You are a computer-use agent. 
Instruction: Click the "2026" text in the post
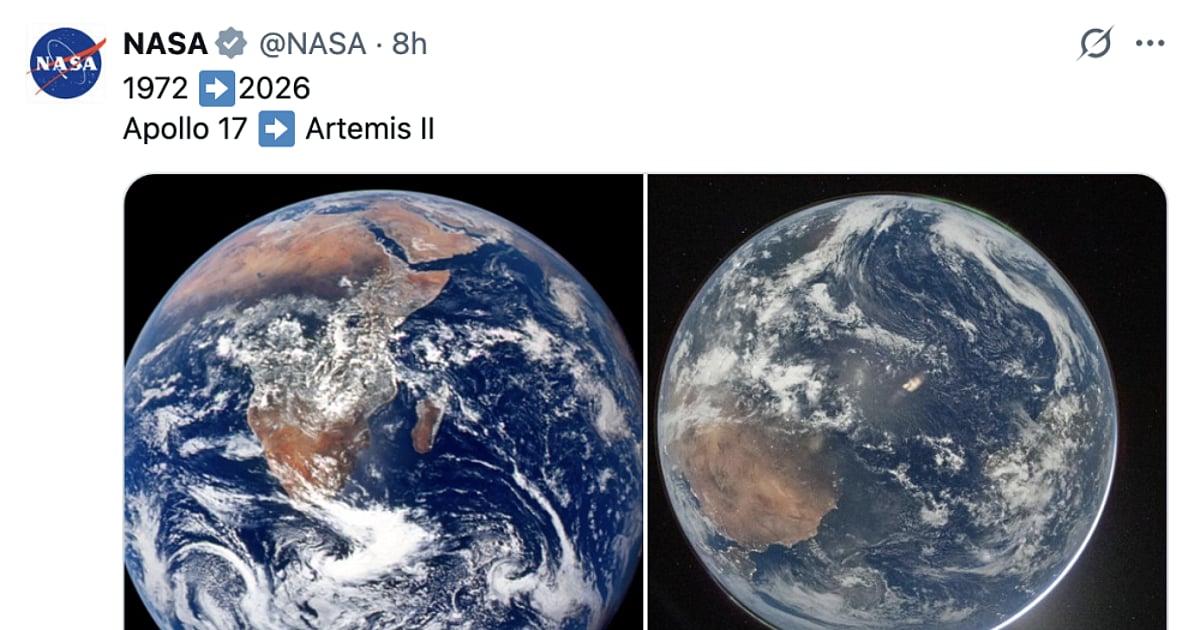point(274,88)
